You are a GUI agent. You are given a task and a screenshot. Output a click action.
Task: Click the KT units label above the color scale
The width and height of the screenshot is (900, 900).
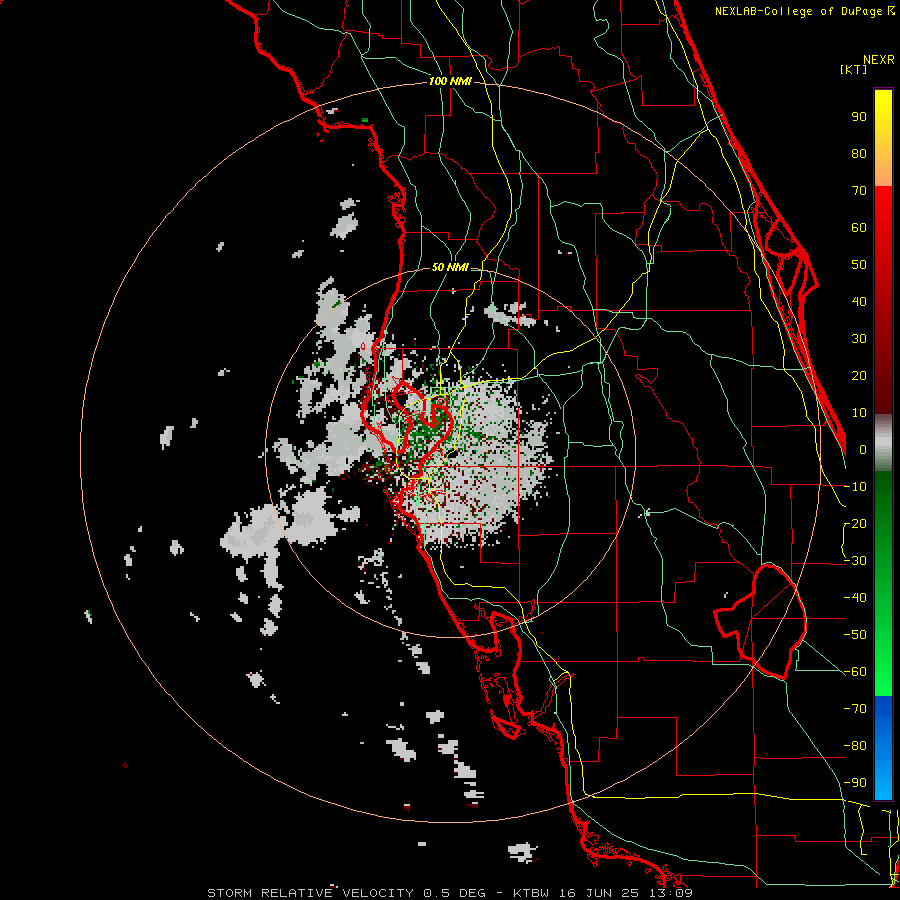854,69
